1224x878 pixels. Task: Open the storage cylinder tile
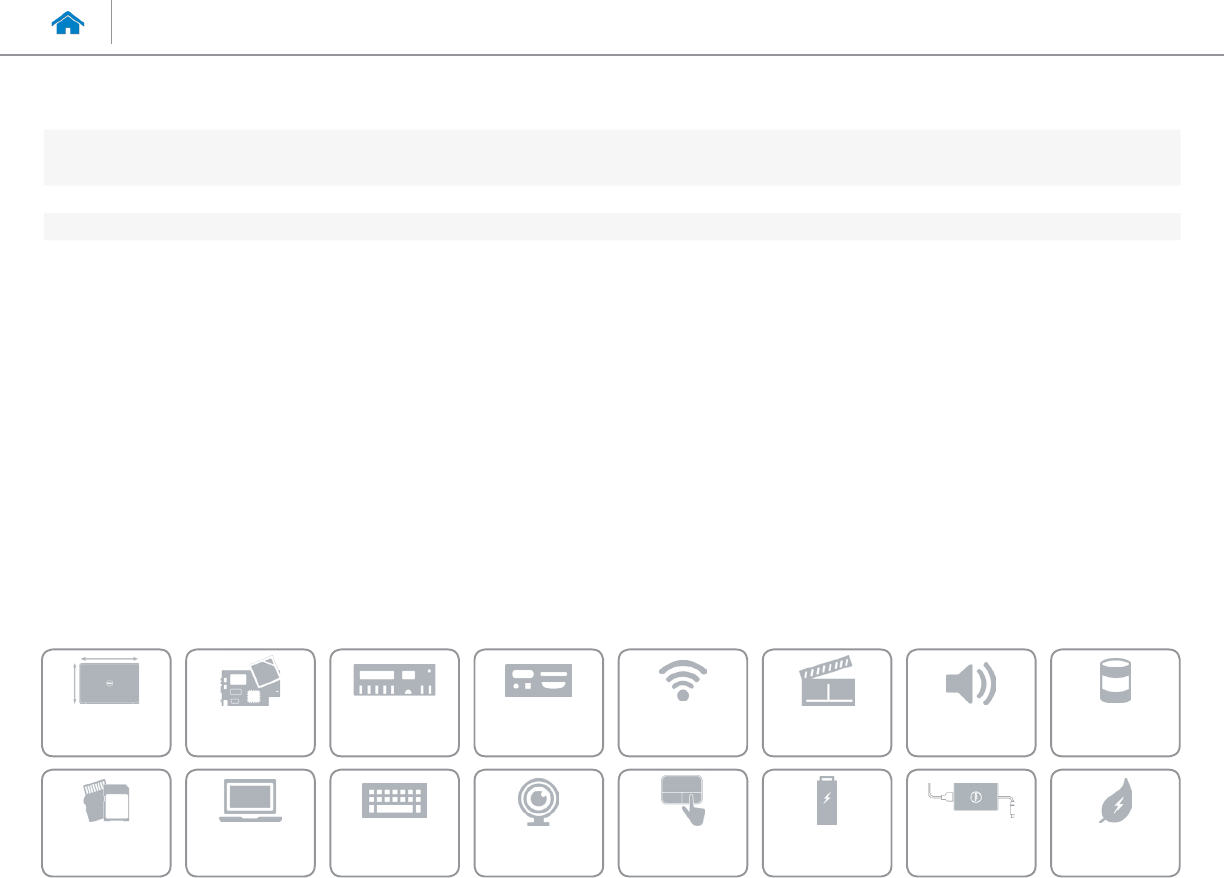tap(1115, 702)
